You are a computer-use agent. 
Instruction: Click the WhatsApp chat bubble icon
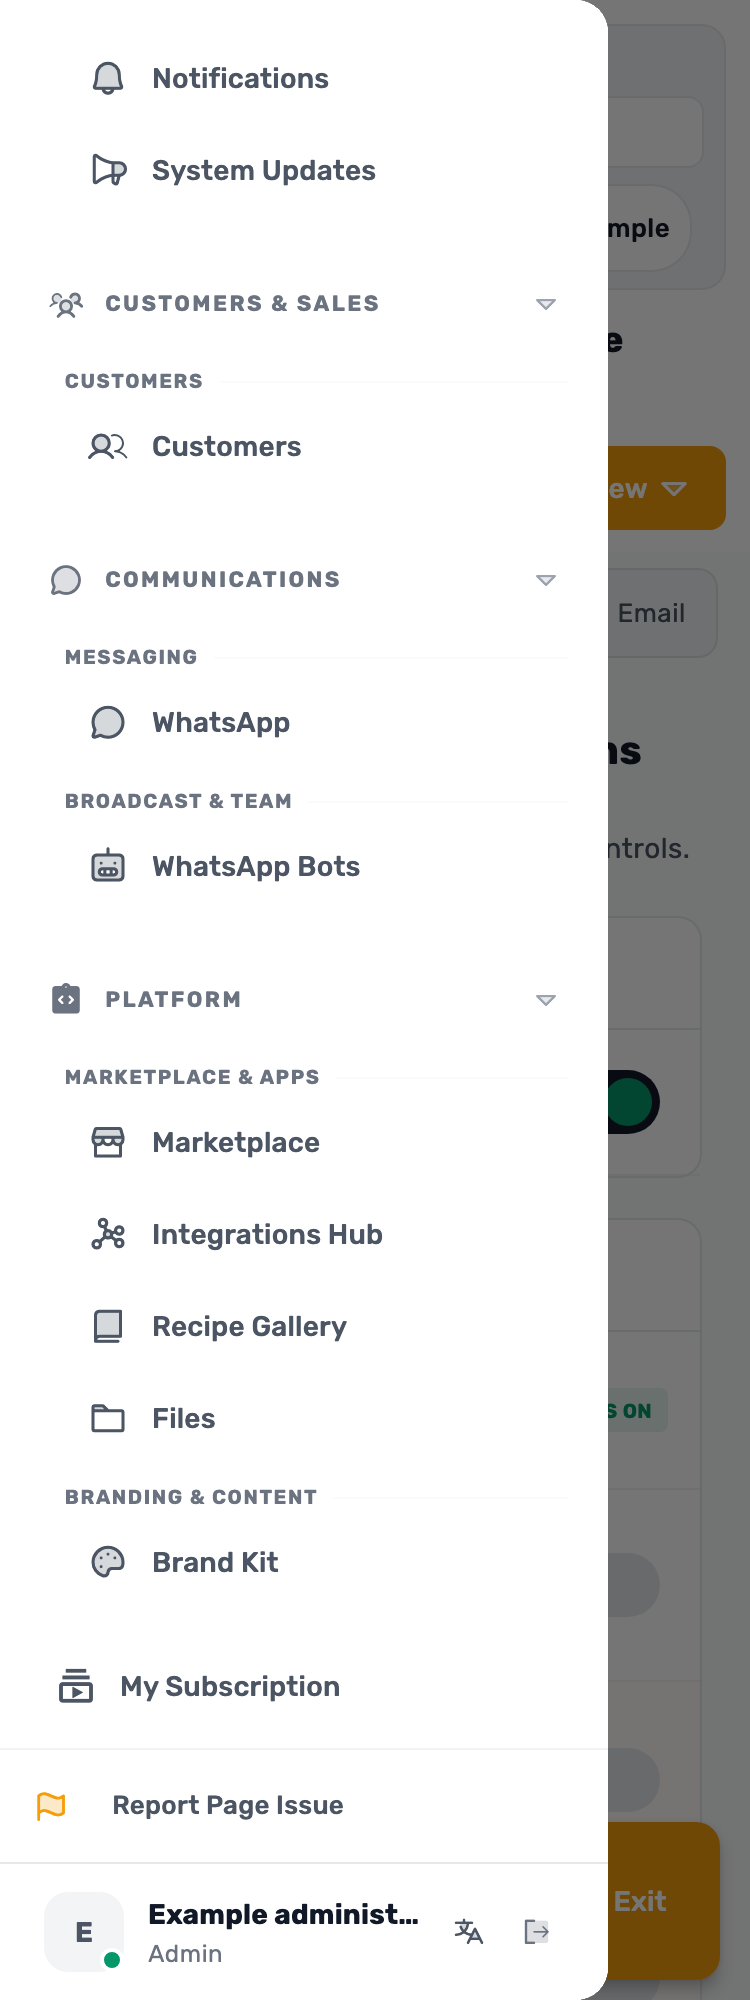click(x=108, y=722)
